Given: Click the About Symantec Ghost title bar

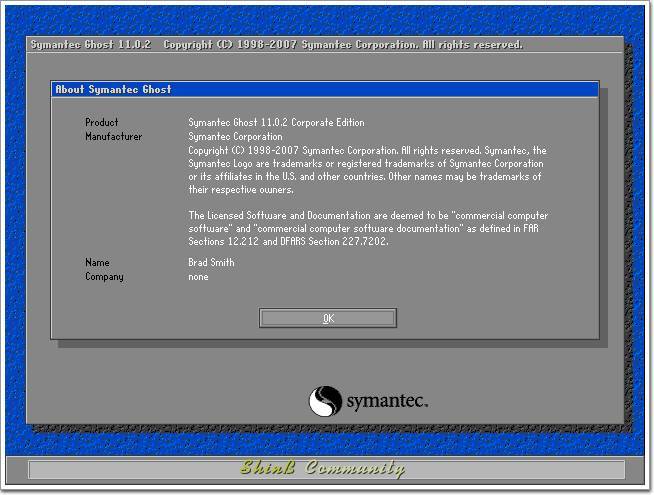Looking at the screenshot, I should [325, 89].
